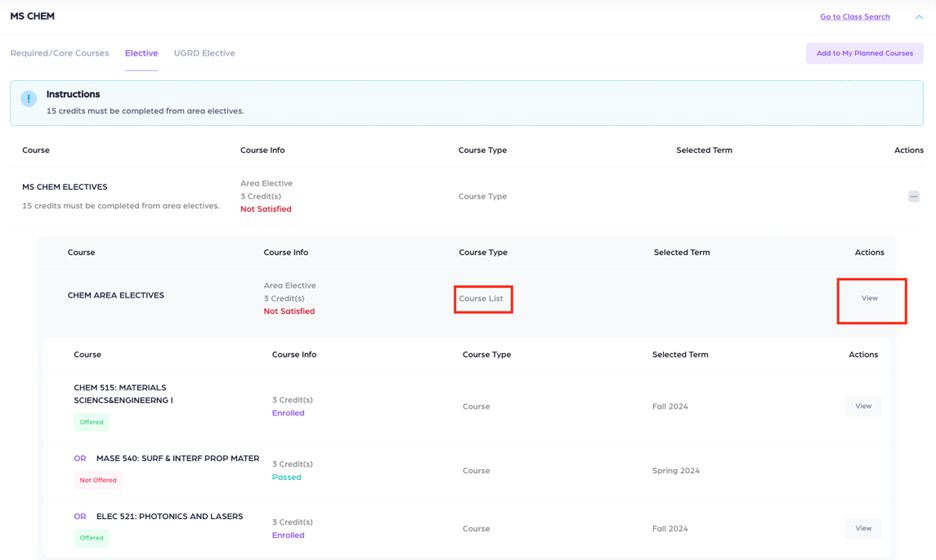
Task: Collapse the MS CHEM ELECTIVES row with minus button
Action: click(913, 197)
